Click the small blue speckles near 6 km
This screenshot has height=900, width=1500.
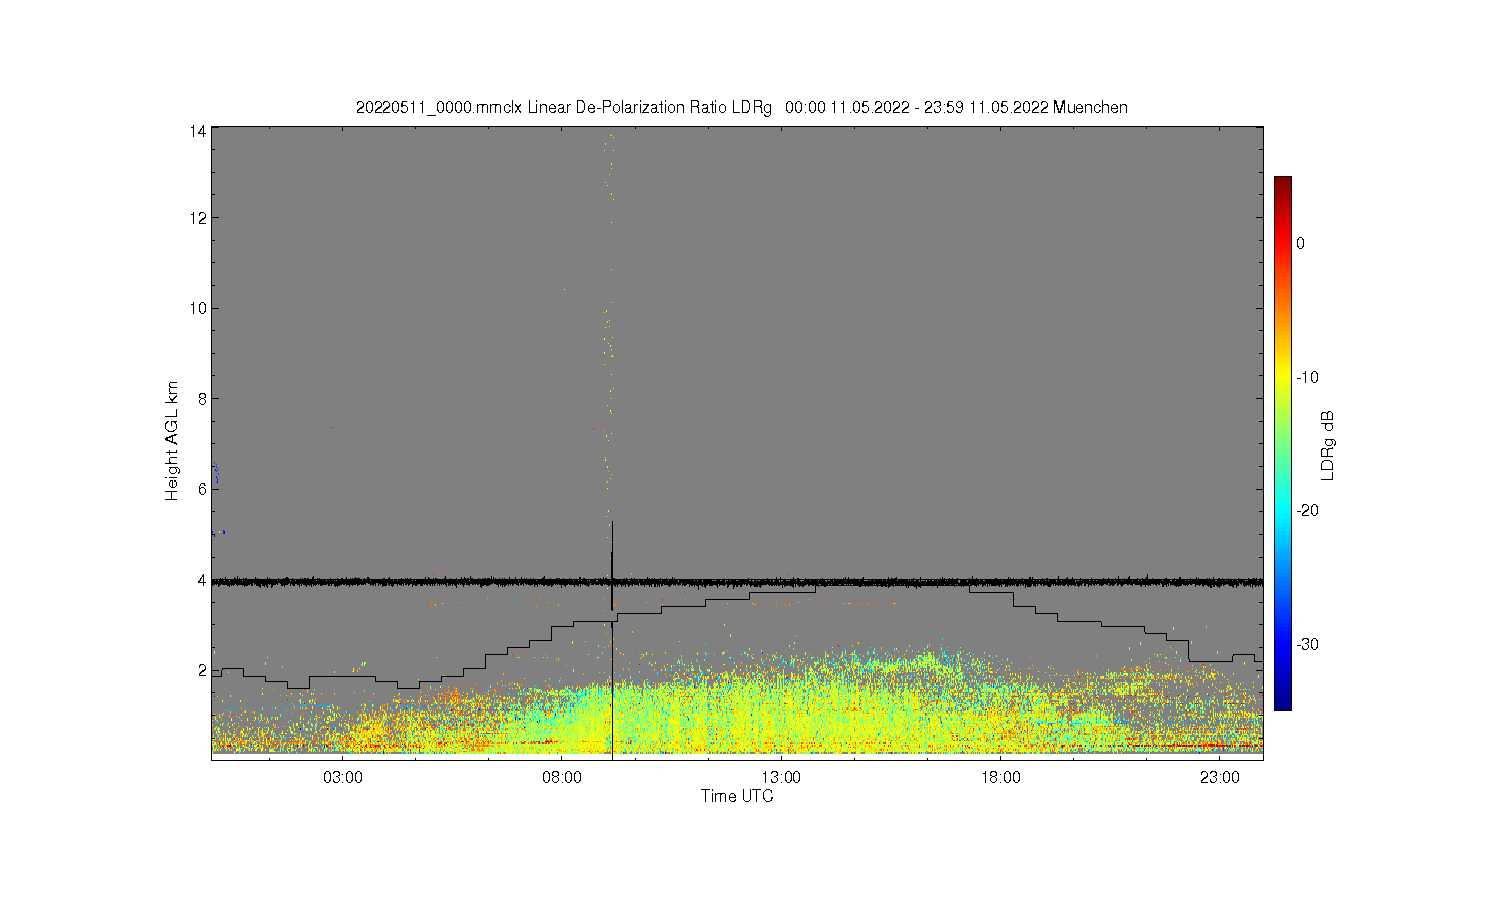(x=216, y=473)
